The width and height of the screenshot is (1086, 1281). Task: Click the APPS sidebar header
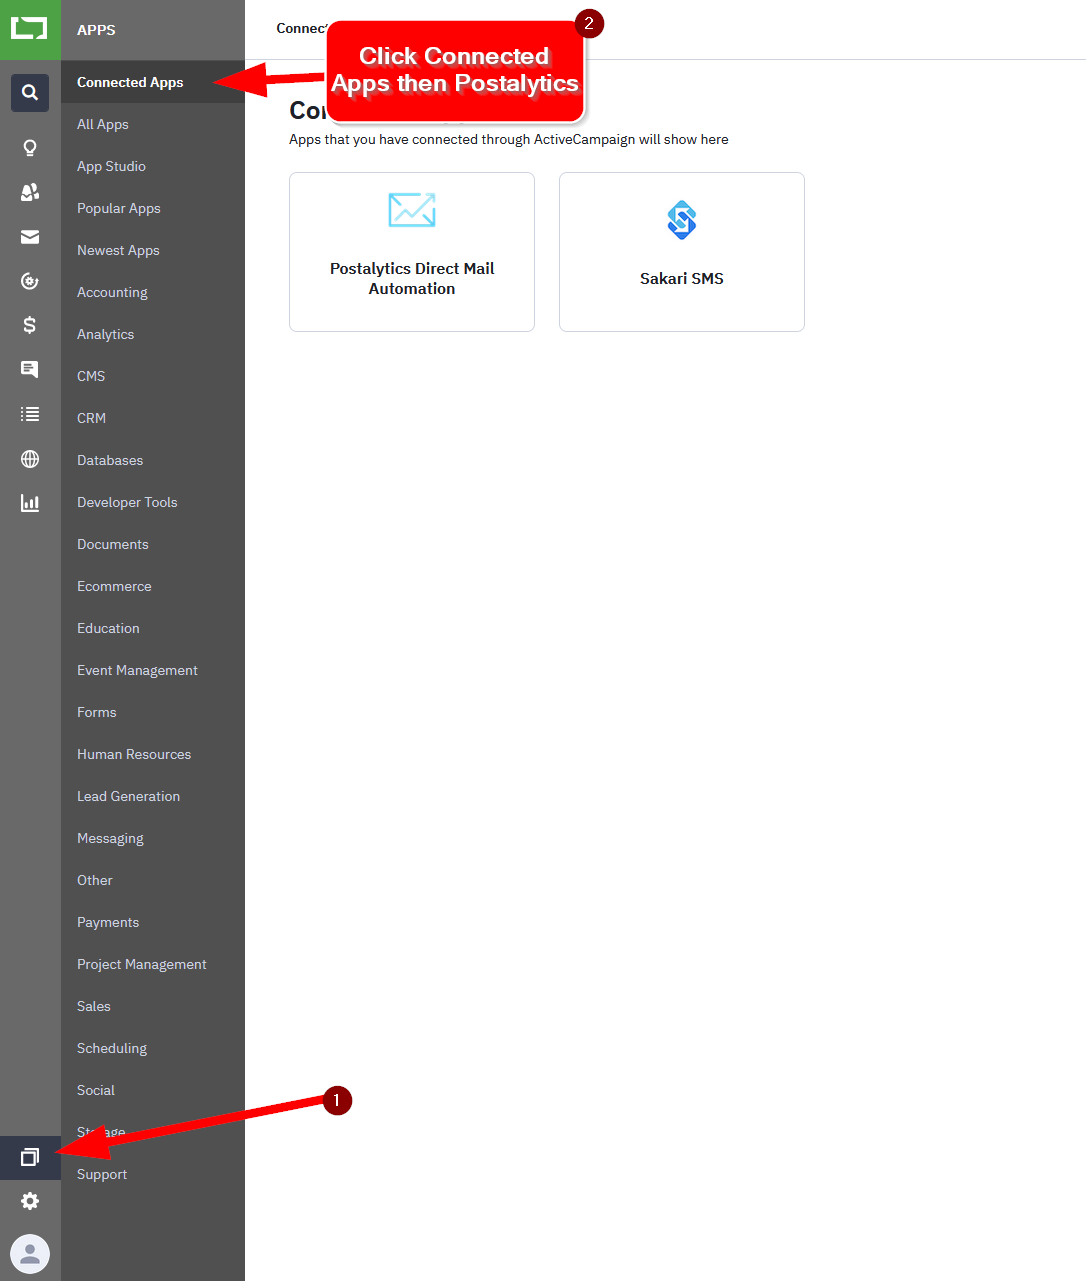[x=96, y=30]
